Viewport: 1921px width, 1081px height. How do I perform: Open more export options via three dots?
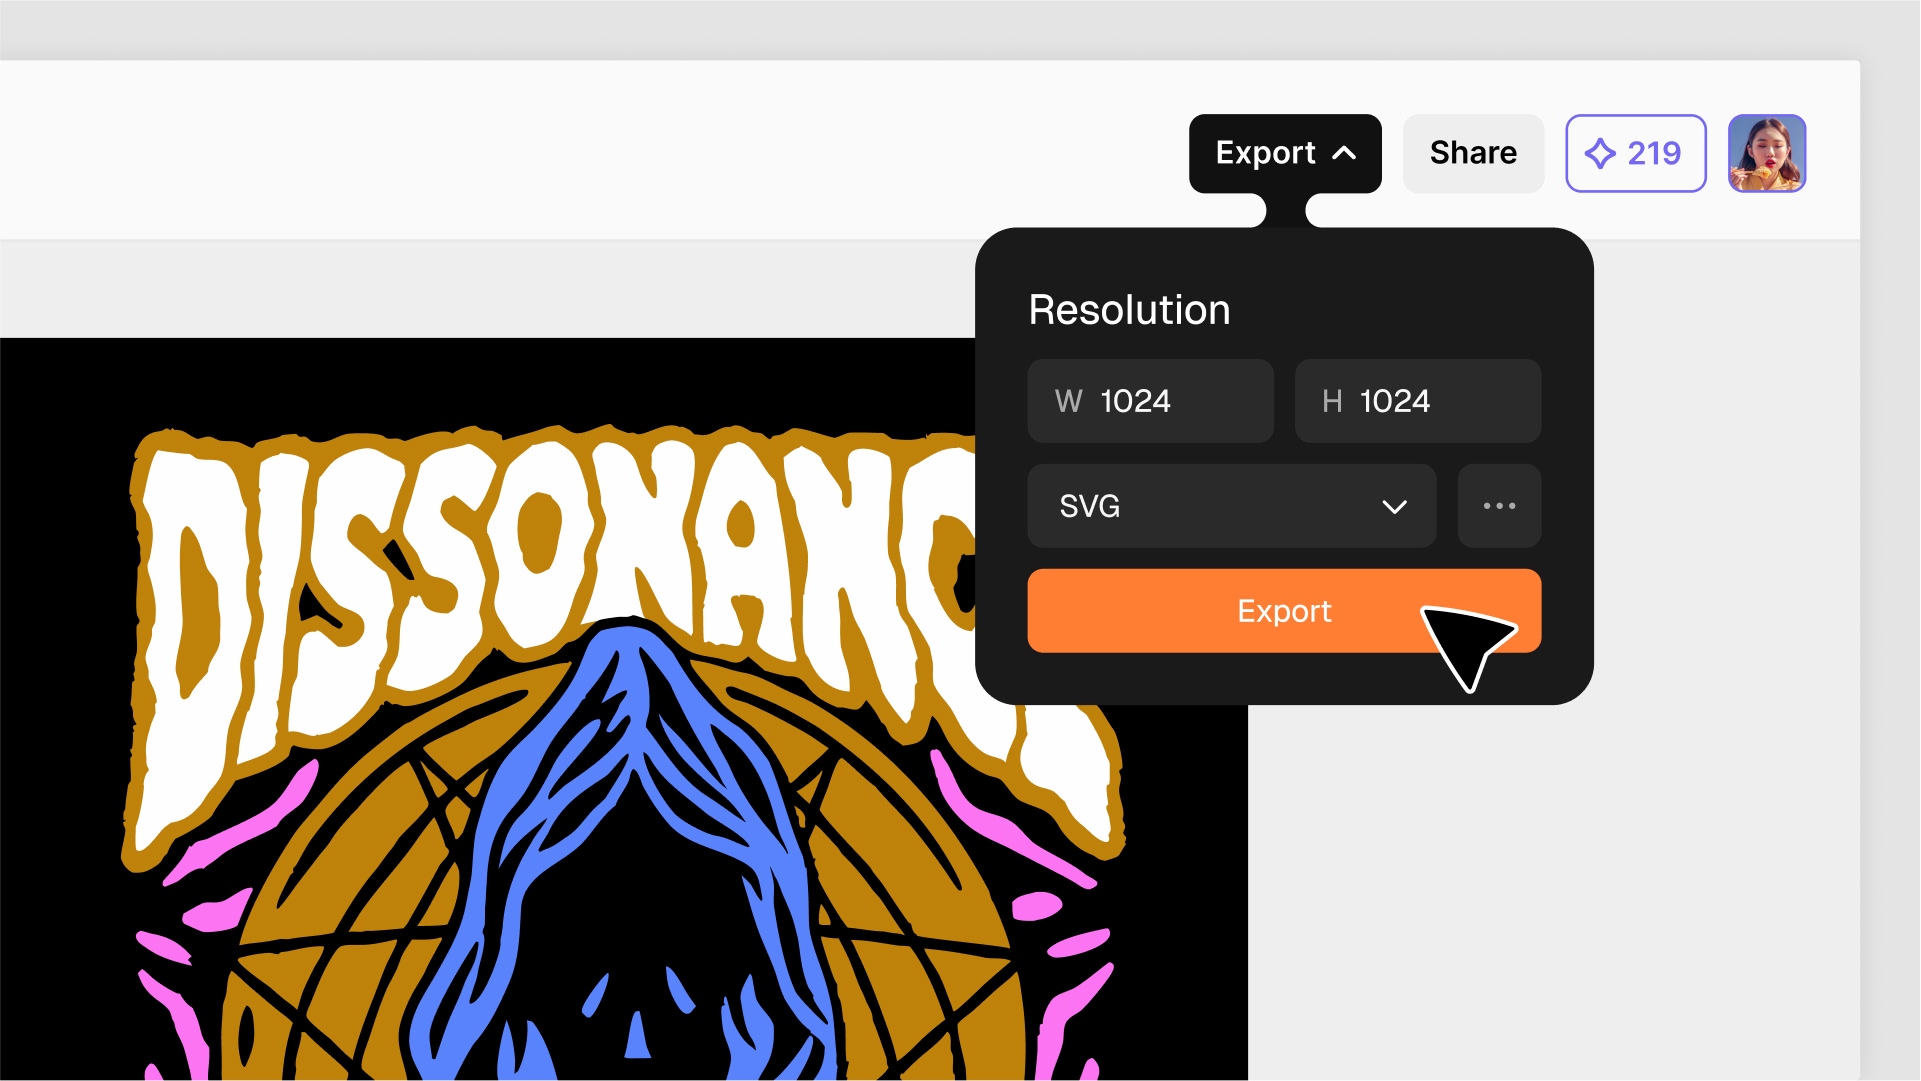click(1499, 506)
